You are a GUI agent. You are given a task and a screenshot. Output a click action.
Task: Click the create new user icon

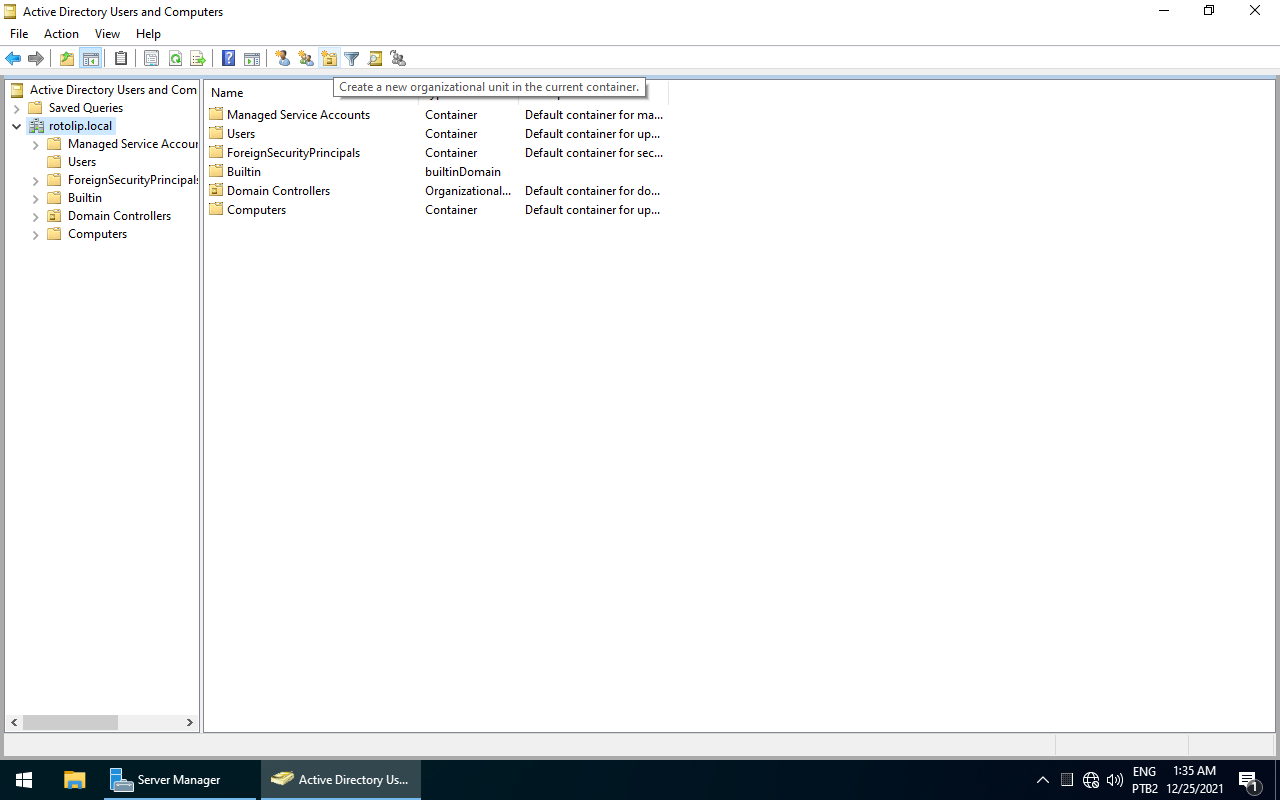[283, 59]
